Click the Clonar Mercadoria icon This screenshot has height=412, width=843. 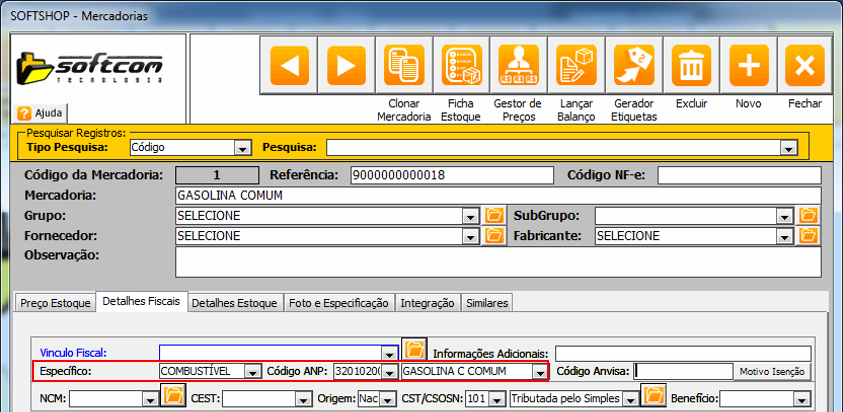(x=405, y=67)
